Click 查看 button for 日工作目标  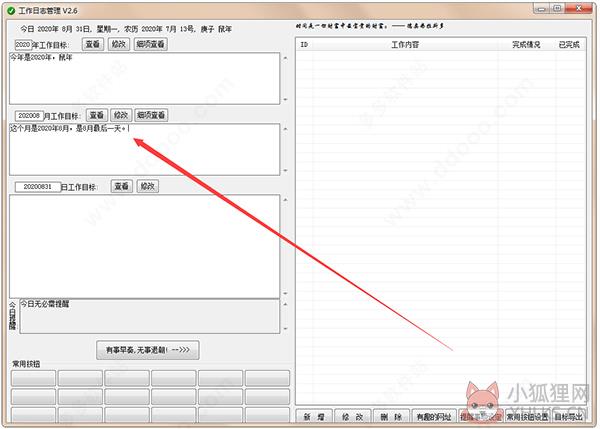(x=122, y=186)
